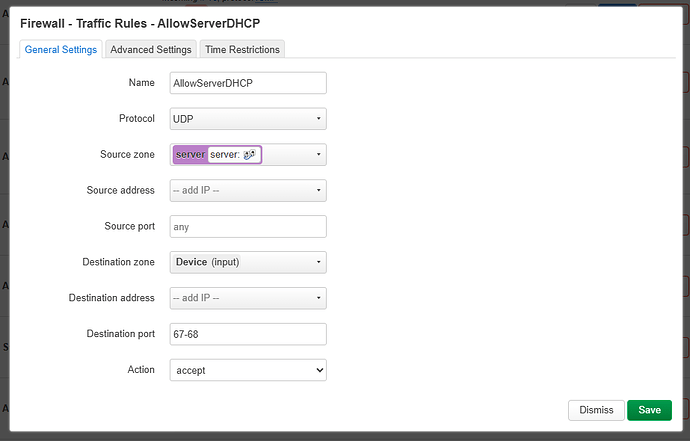
Task: Dismiss the traffic rule dialog
Action: tap(596, 410)
